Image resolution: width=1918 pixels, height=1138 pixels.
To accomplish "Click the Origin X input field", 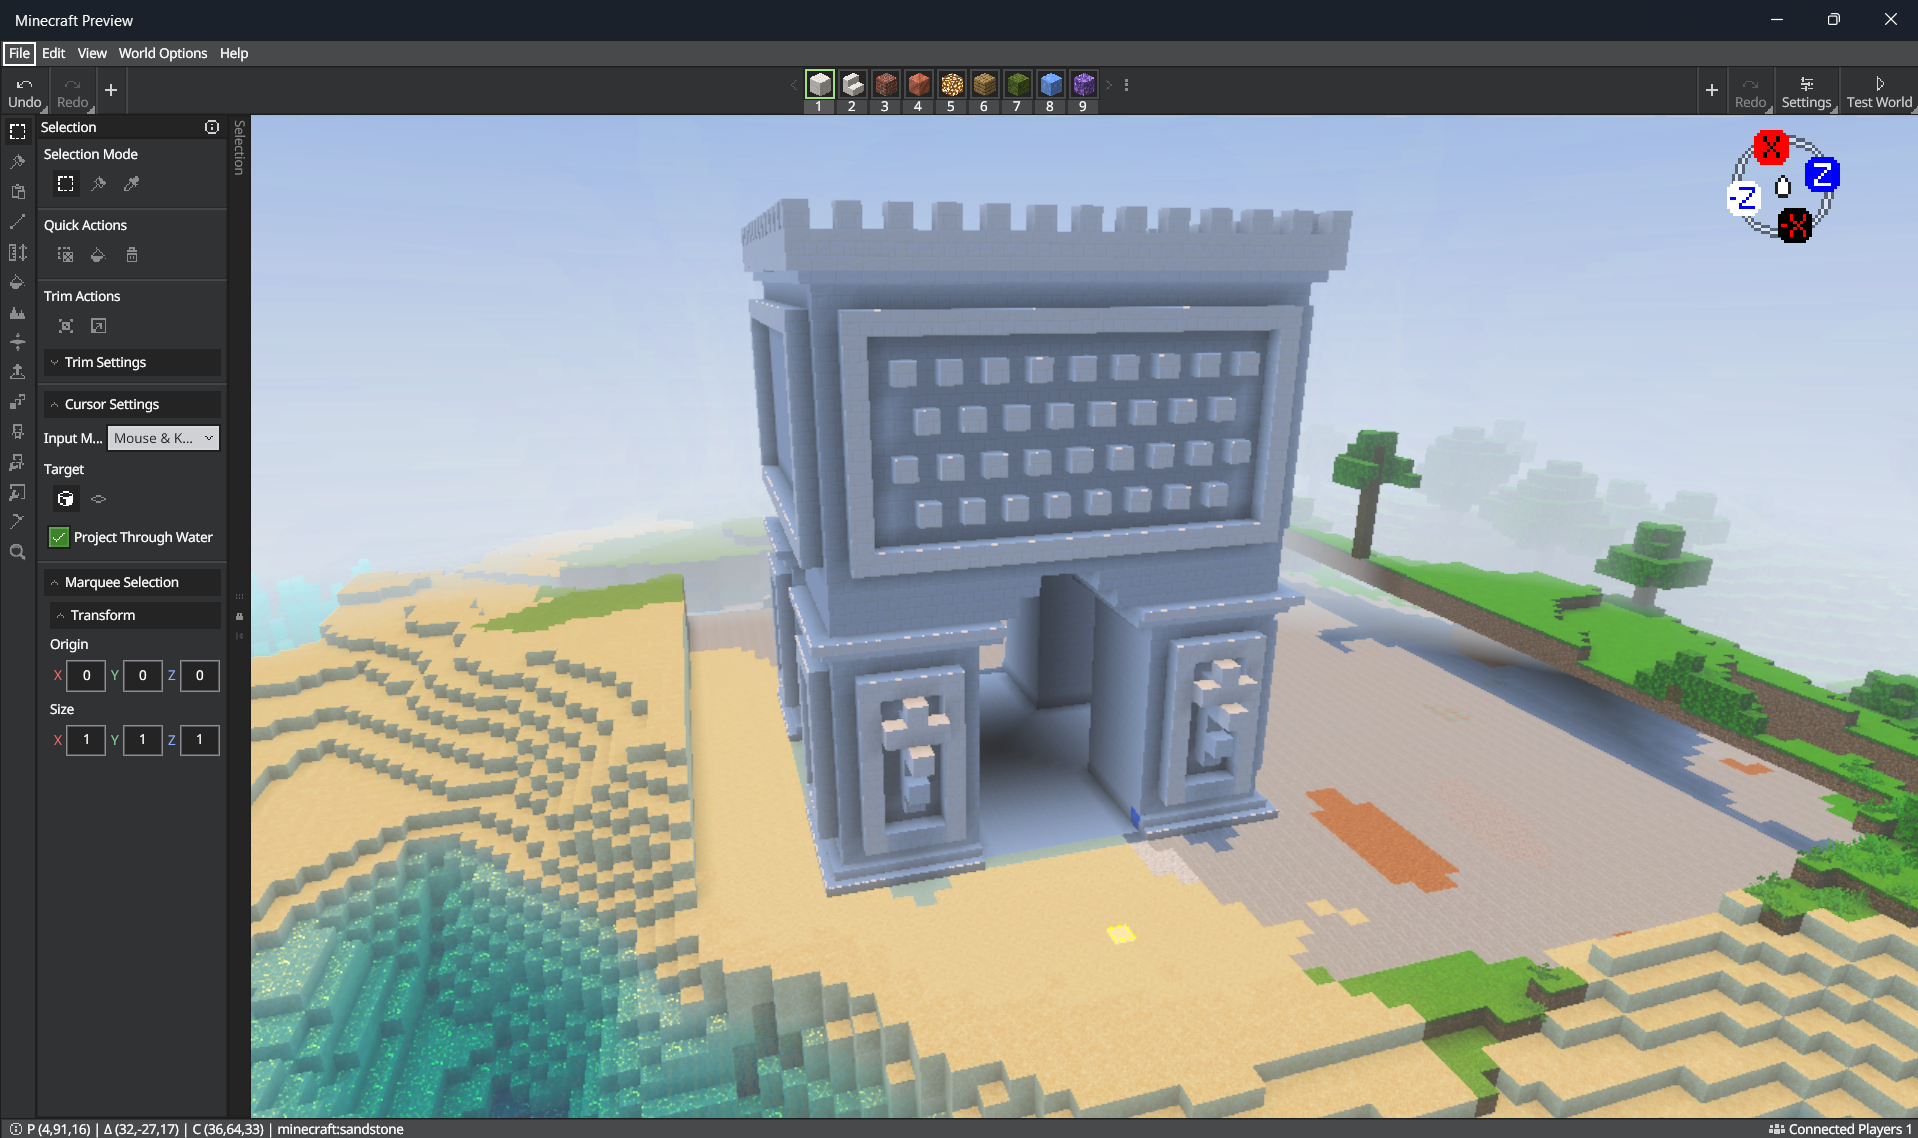I will [x=86, y=675].
